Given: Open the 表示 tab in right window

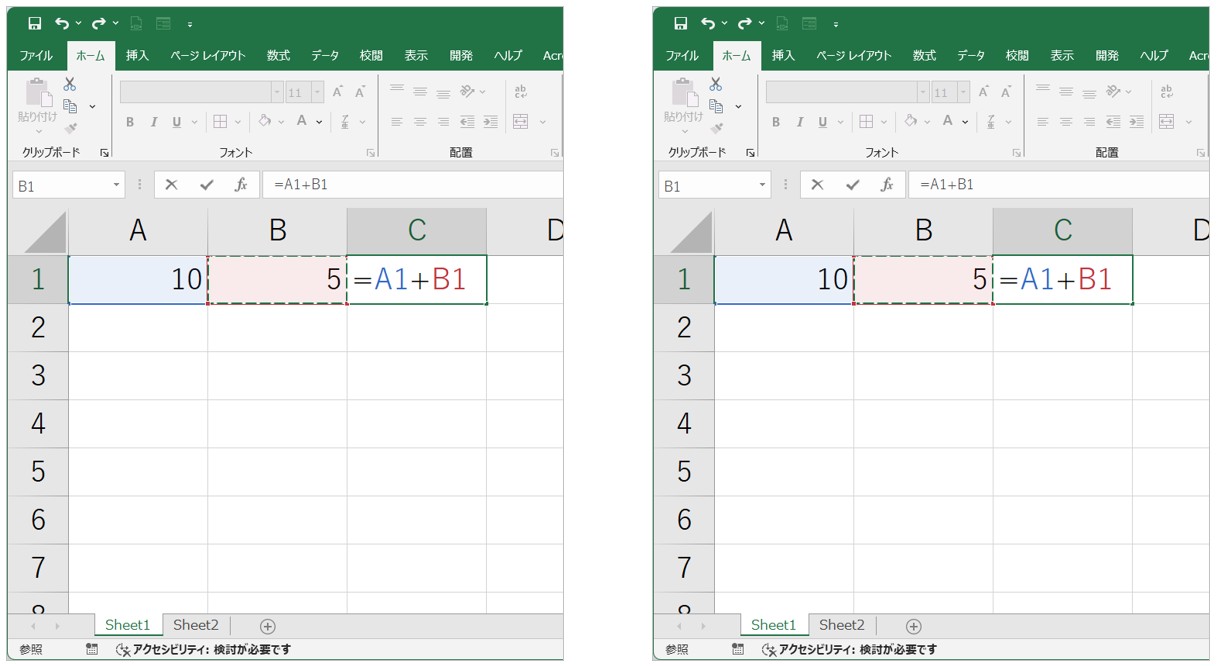Looking at the screenshot, I should [1061, 56].
